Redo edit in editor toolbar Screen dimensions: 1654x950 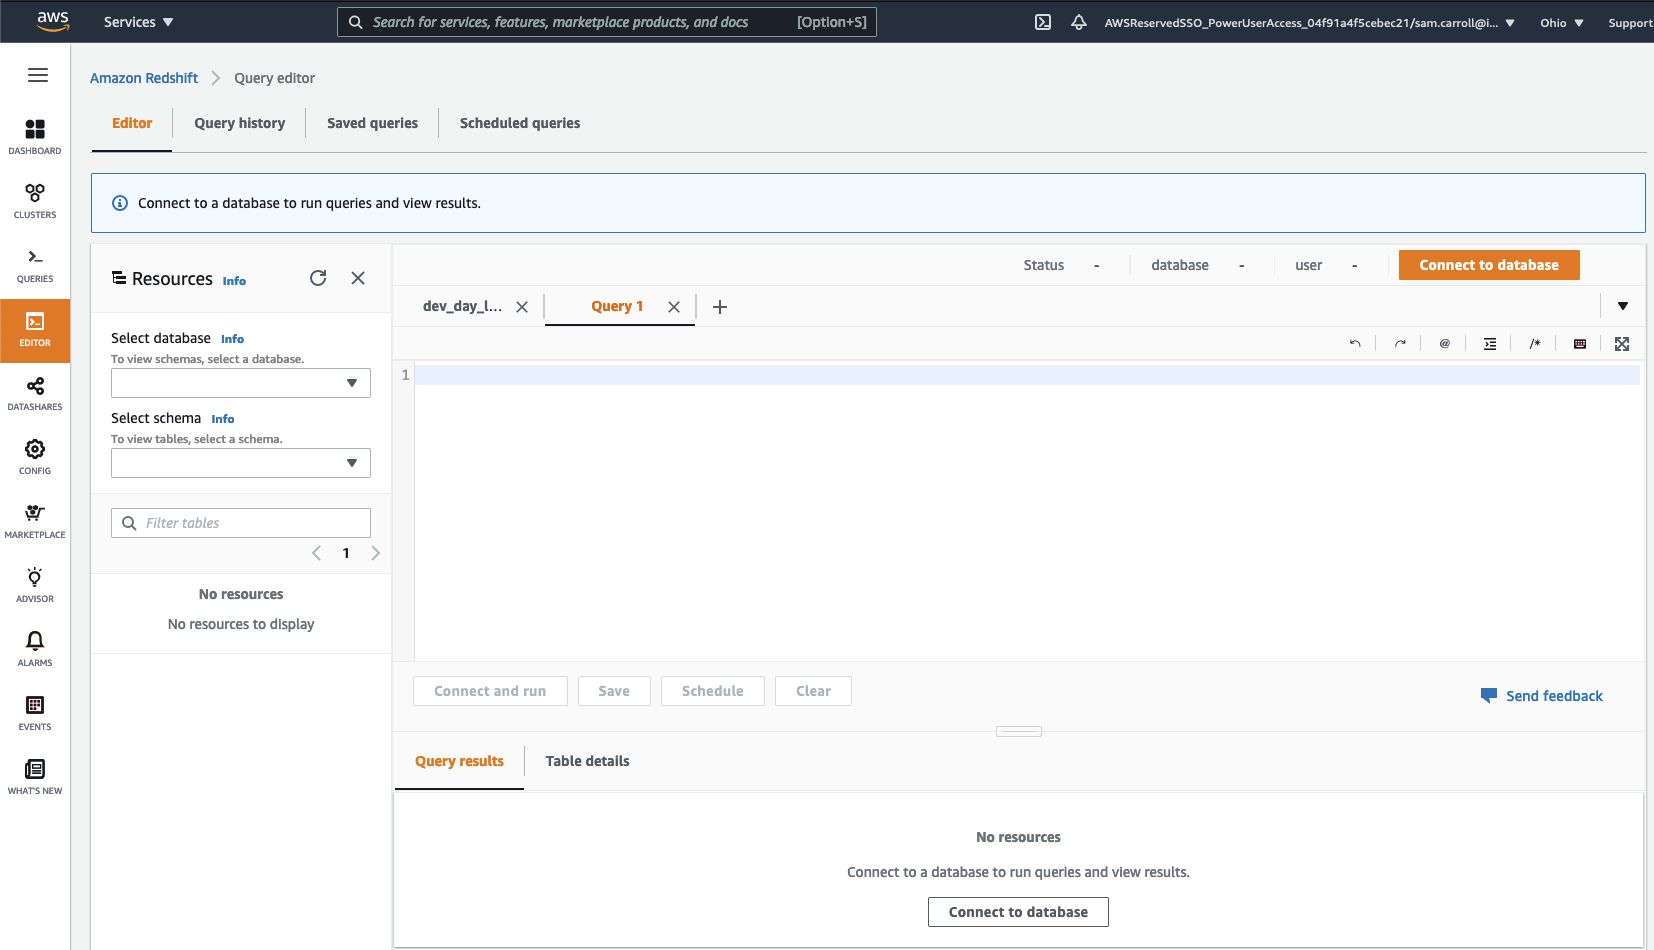point(1400,344)
